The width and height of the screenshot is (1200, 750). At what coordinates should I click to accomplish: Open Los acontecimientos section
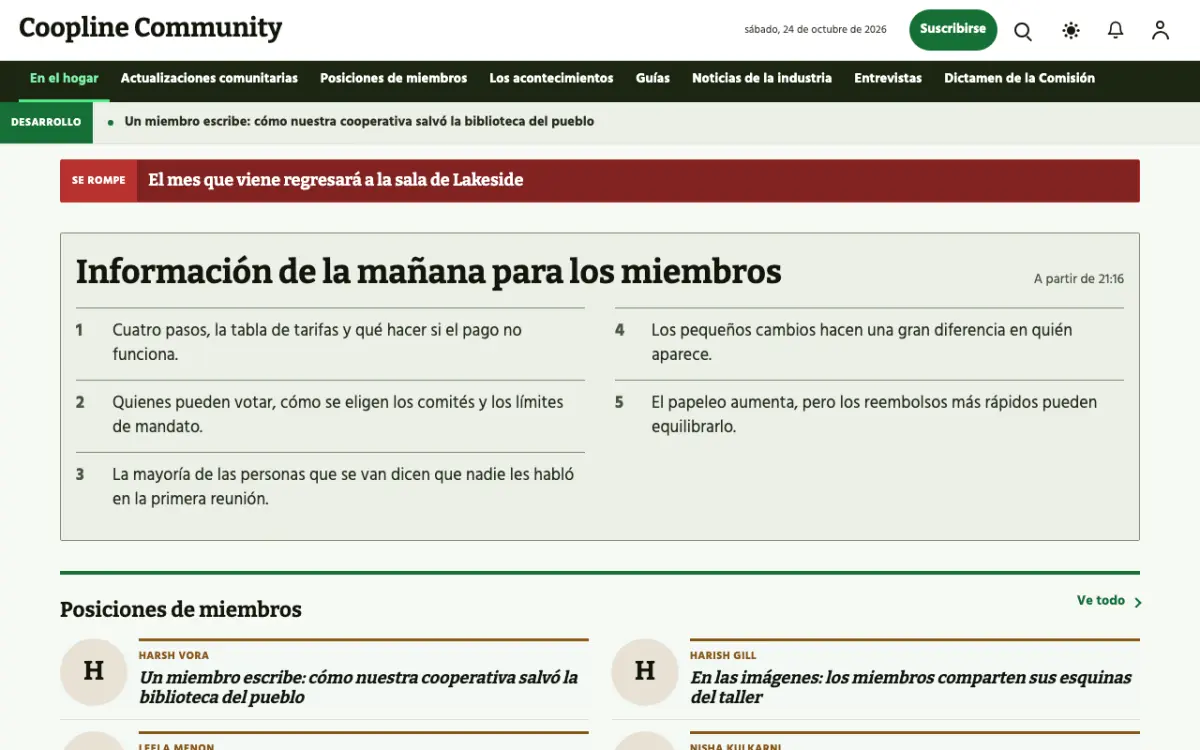pos(551,78)
